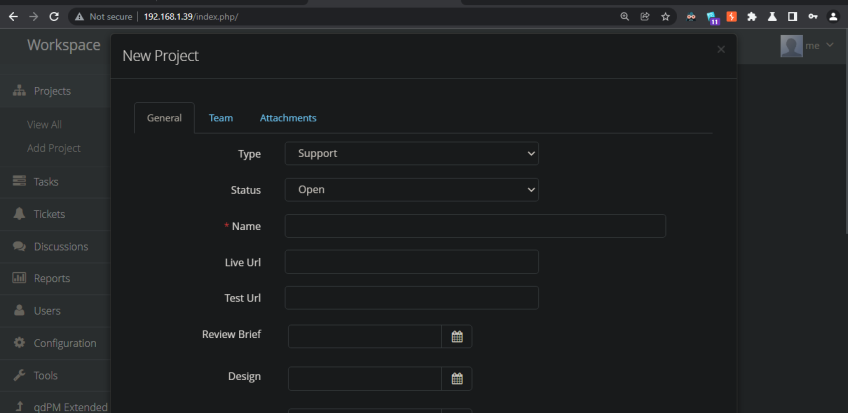Screen dimensions: 848x413
Task: Click the Live Url input field
Action: coord(412,262)
